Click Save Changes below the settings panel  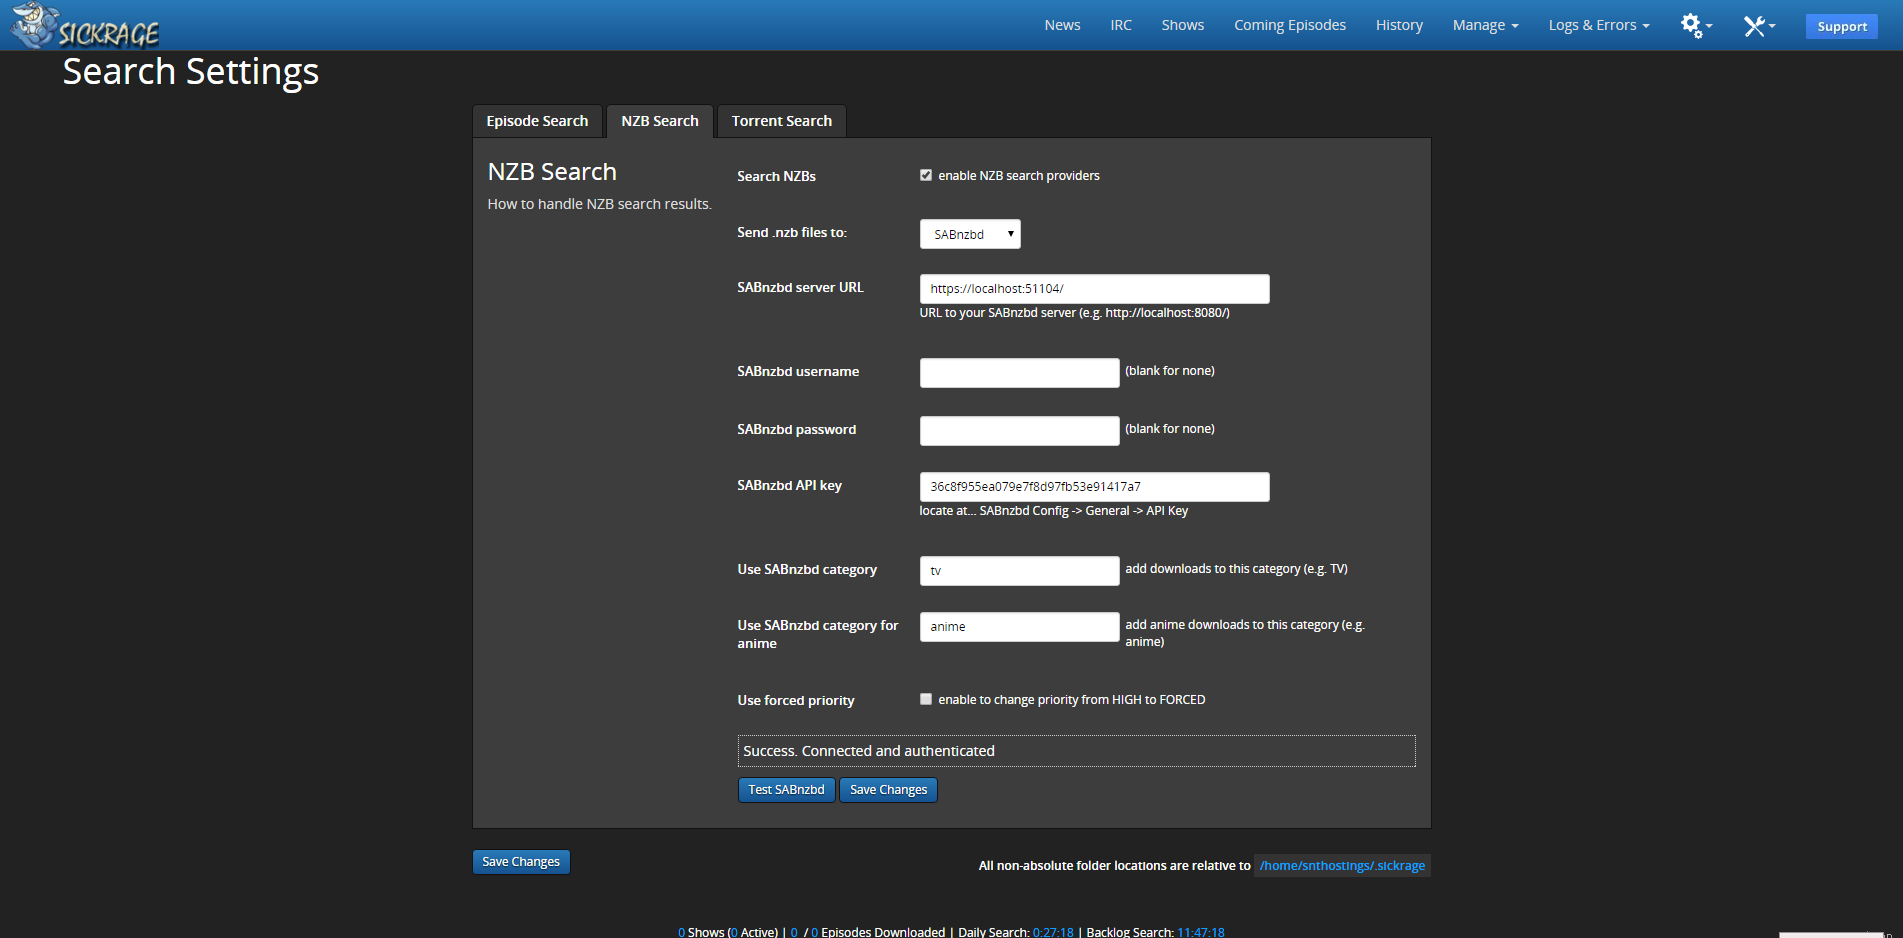click(521, 862)
